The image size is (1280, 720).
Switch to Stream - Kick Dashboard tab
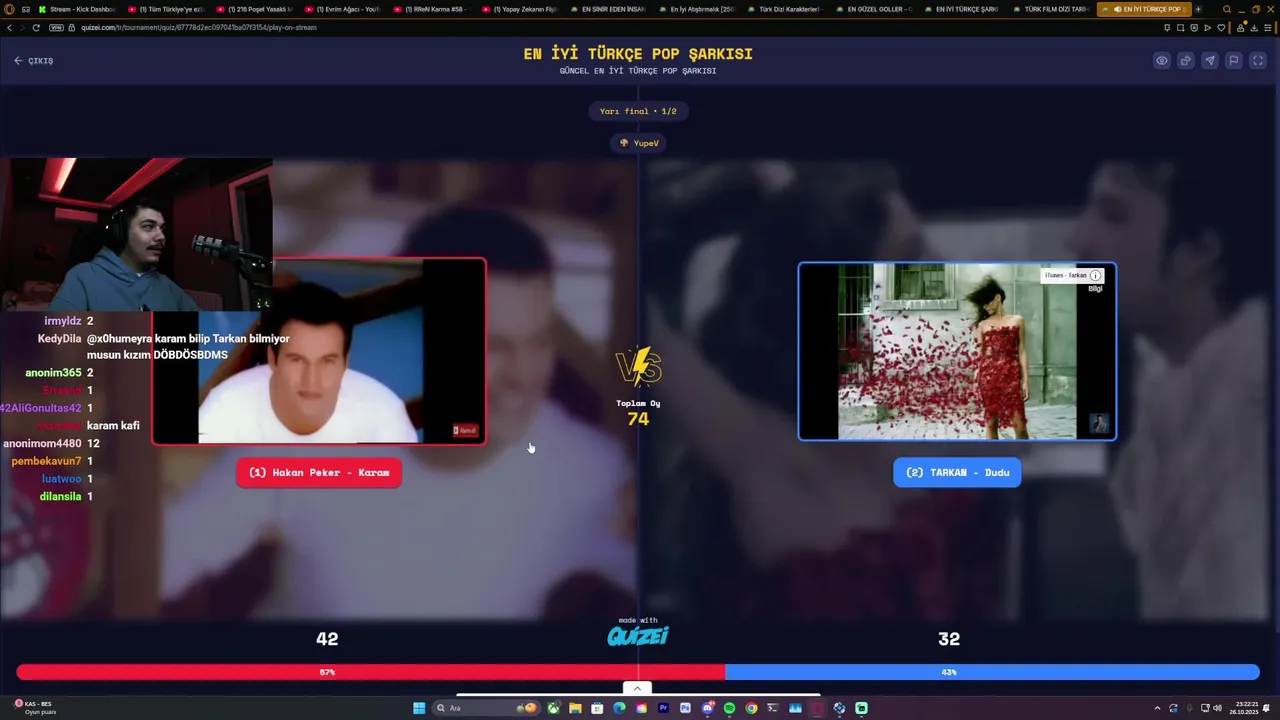pyautogui.click(x=77, y=9)
